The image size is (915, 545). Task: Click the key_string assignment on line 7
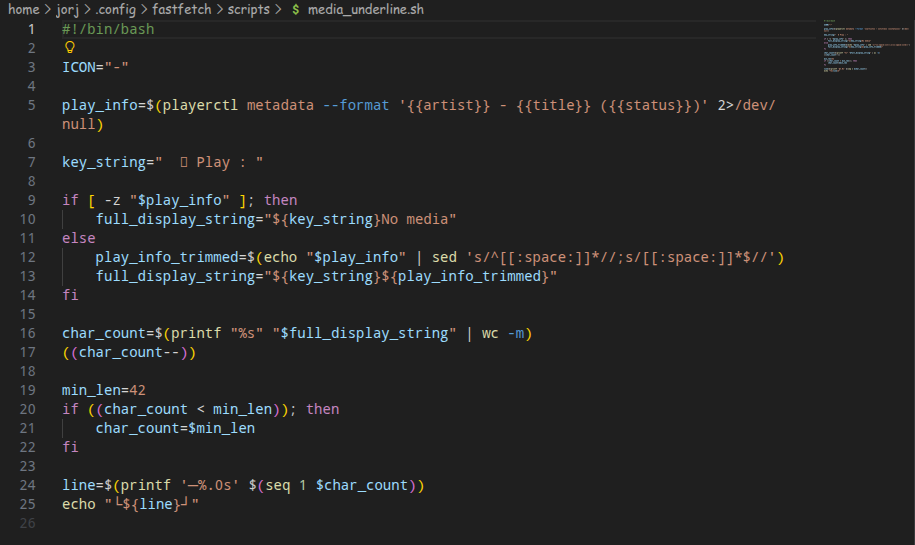tap(162, 162)
